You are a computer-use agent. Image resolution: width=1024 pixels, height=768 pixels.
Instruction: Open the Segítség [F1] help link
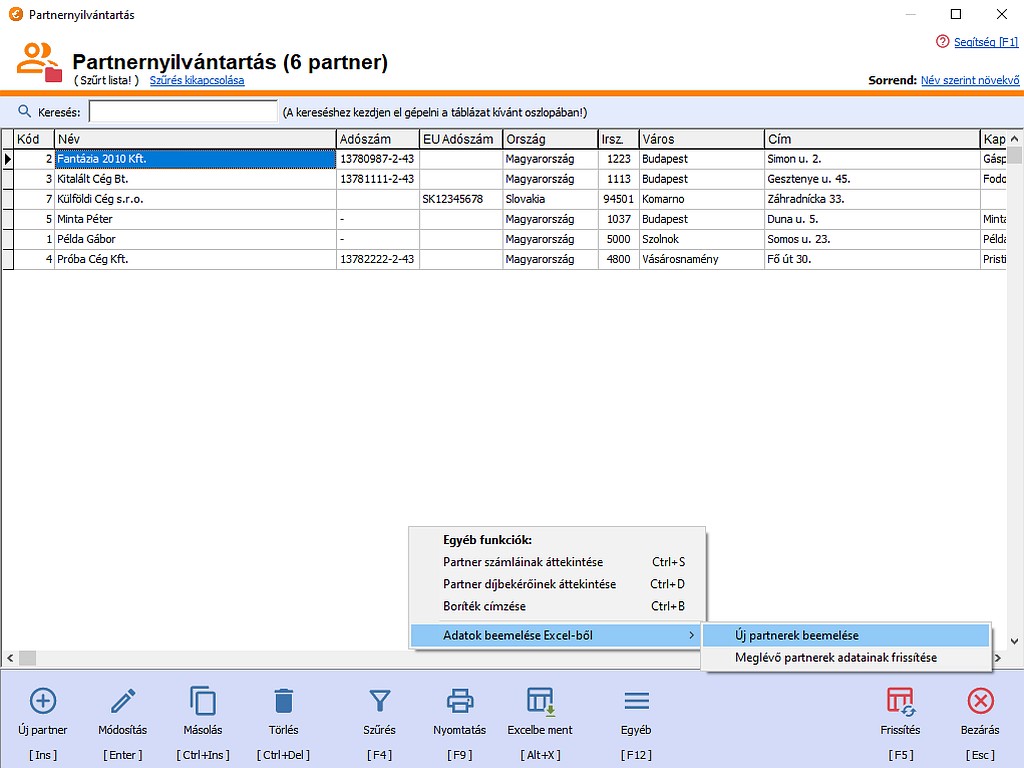point(985,42)
